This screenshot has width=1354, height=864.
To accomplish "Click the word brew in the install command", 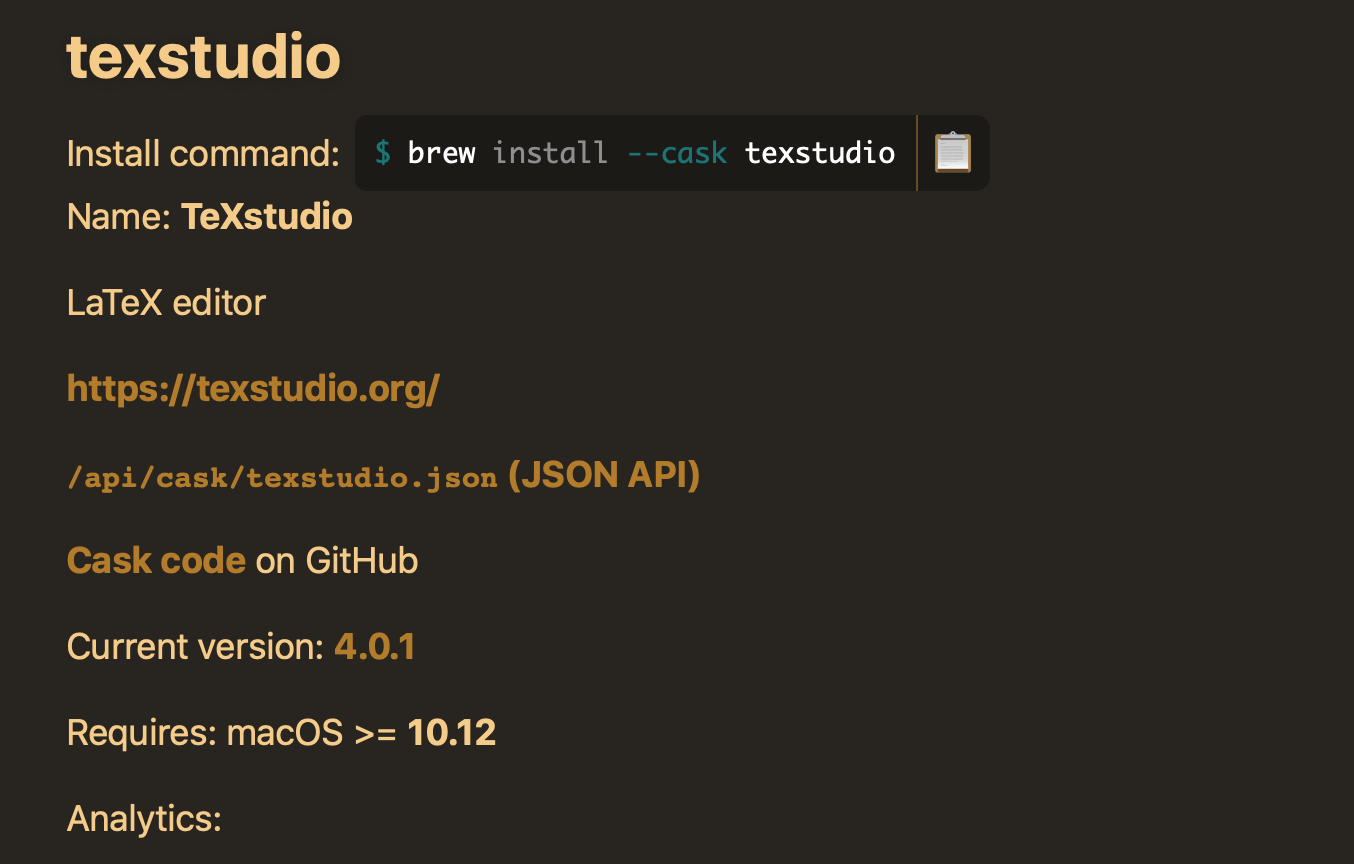I will [x=441, y=152].
